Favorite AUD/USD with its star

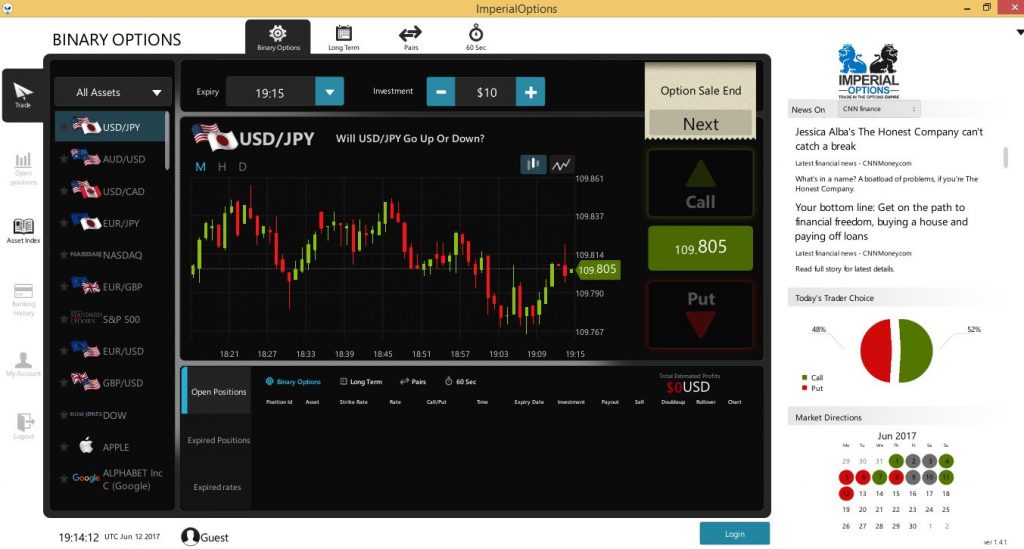[64, 159]
